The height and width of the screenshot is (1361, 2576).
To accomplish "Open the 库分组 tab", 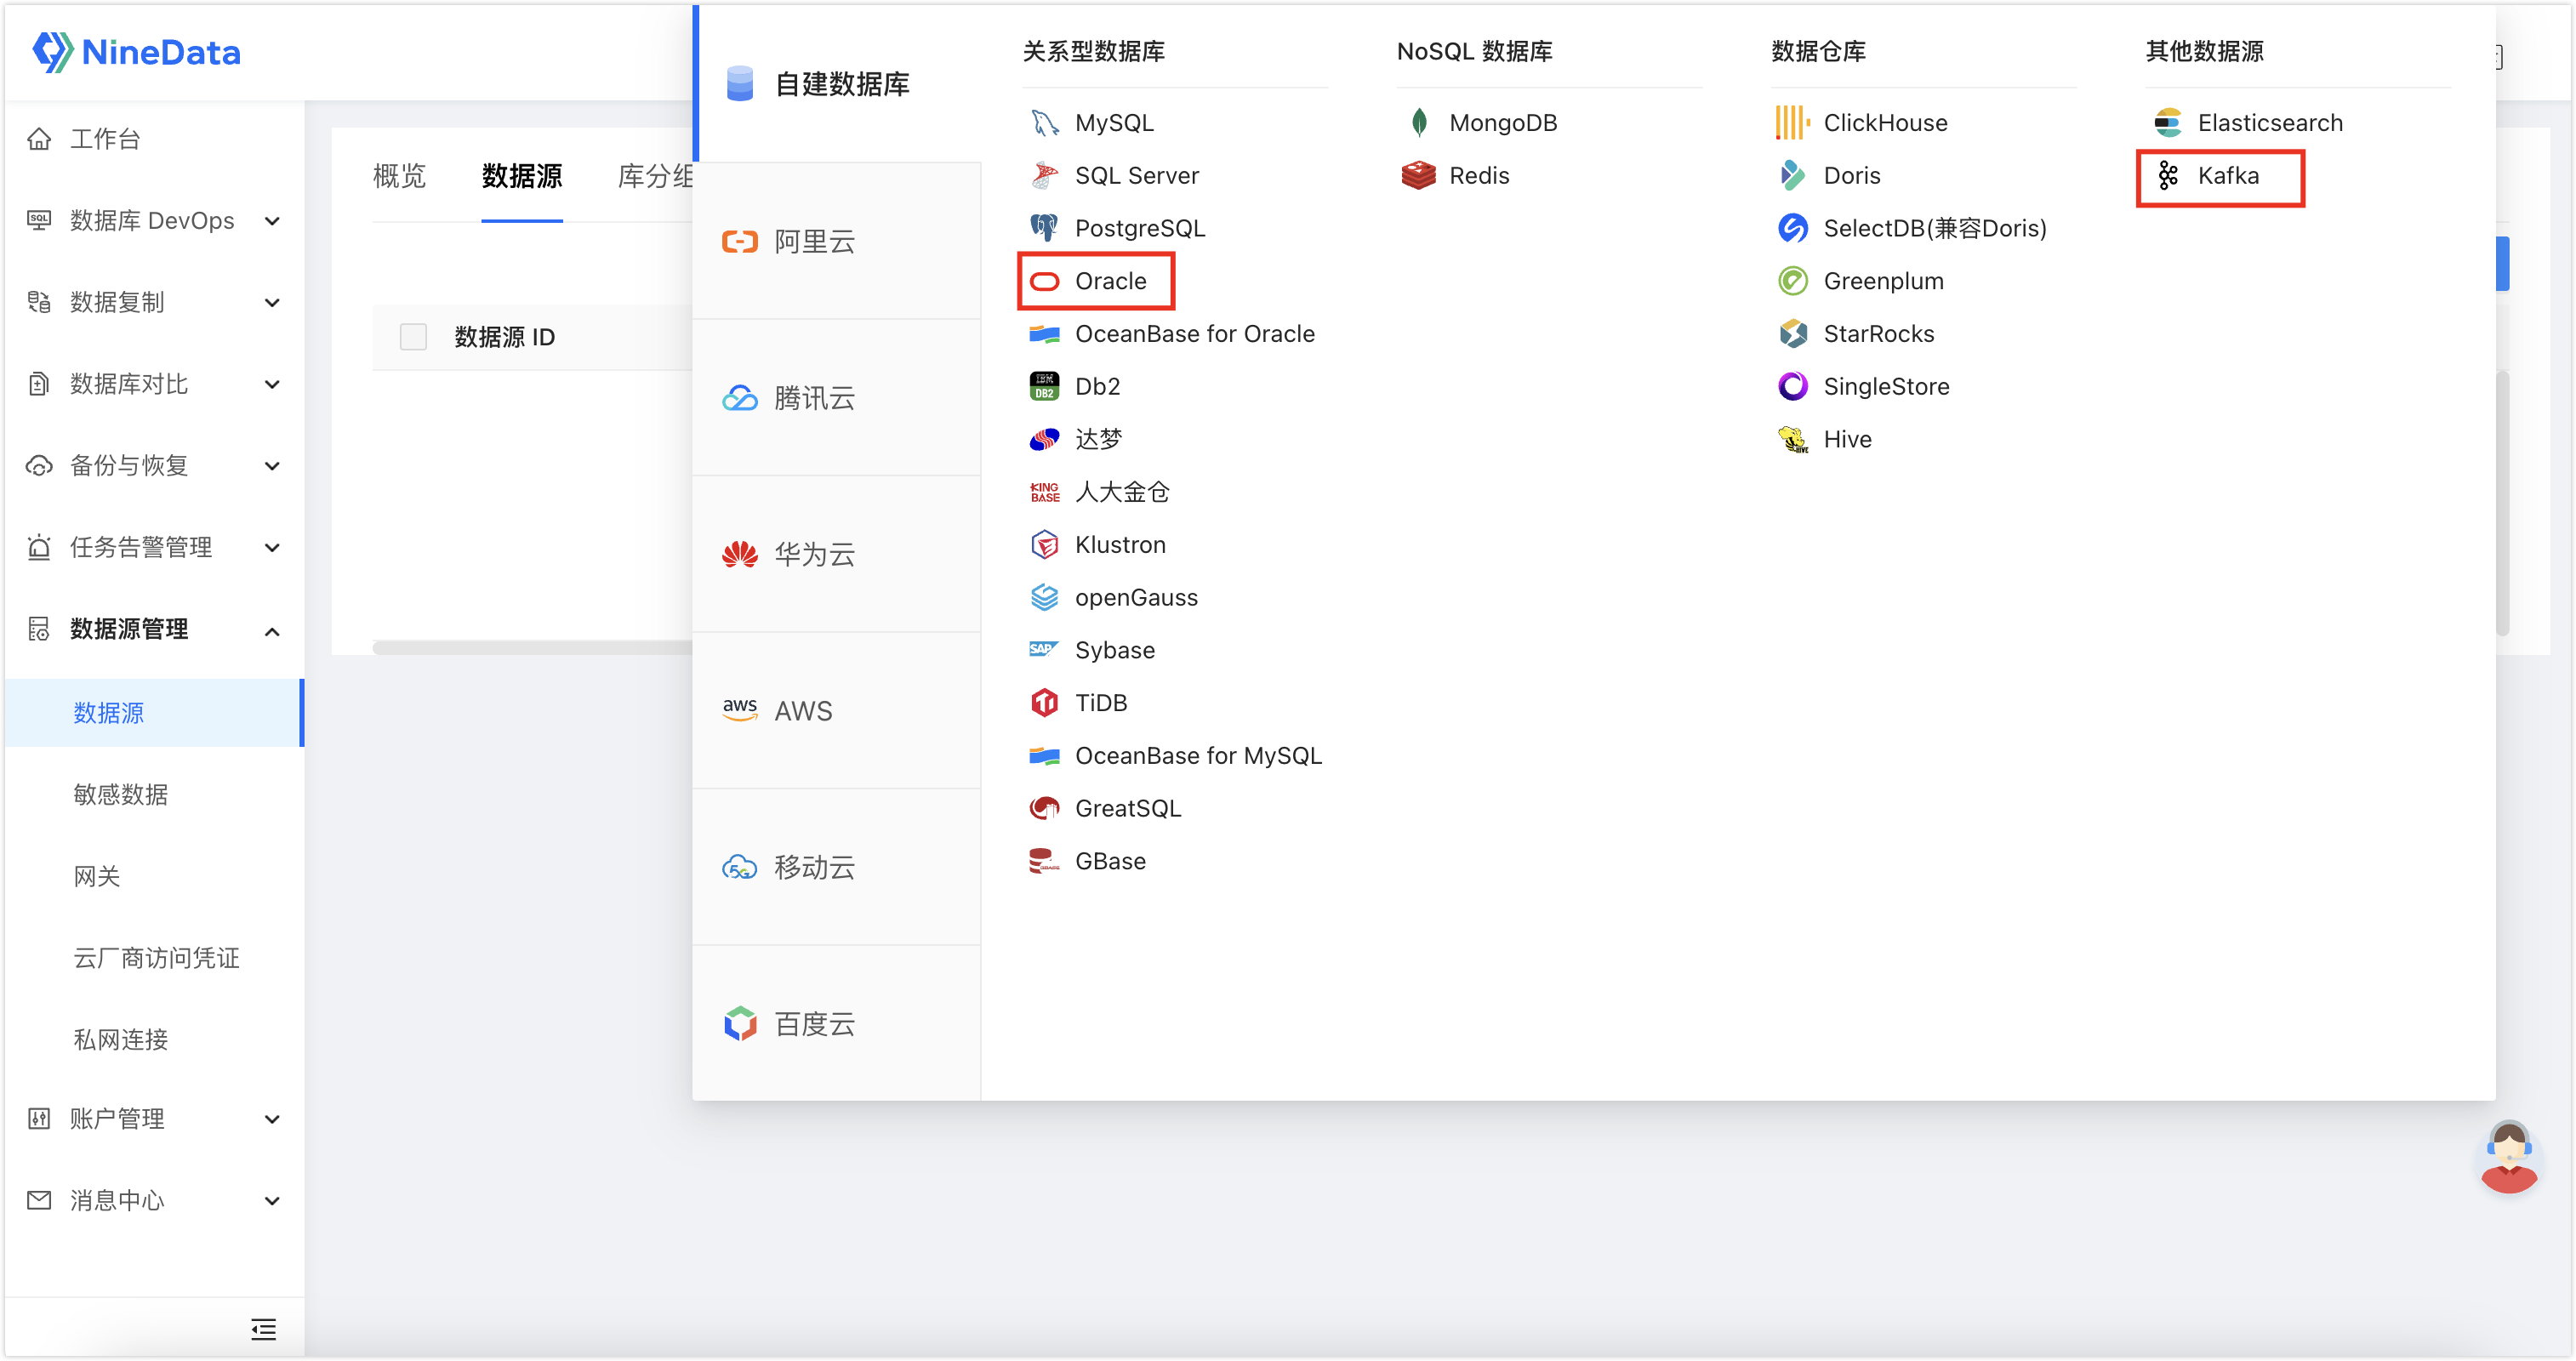I will pyautogui.click(x=656, y=177).
